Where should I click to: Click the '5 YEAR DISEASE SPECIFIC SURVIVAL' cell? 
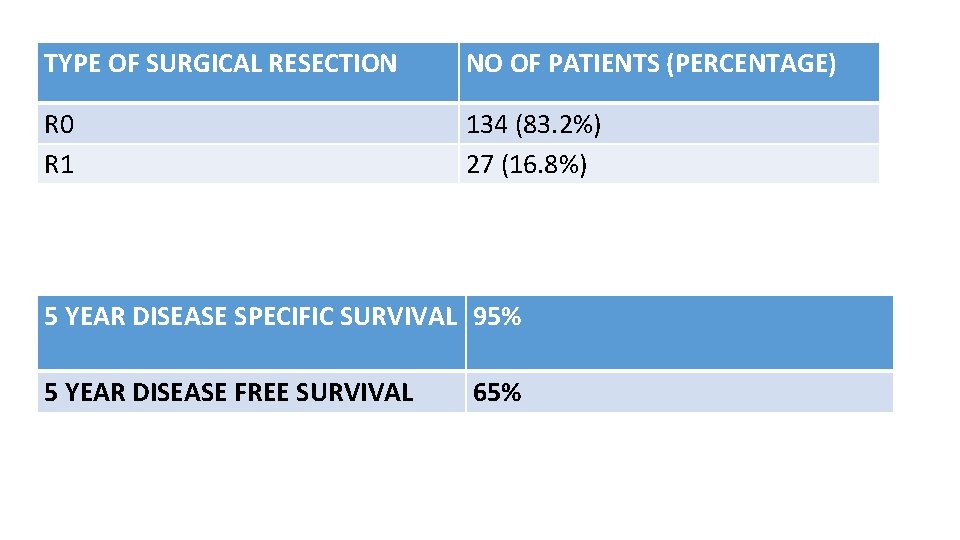(250, 318)
